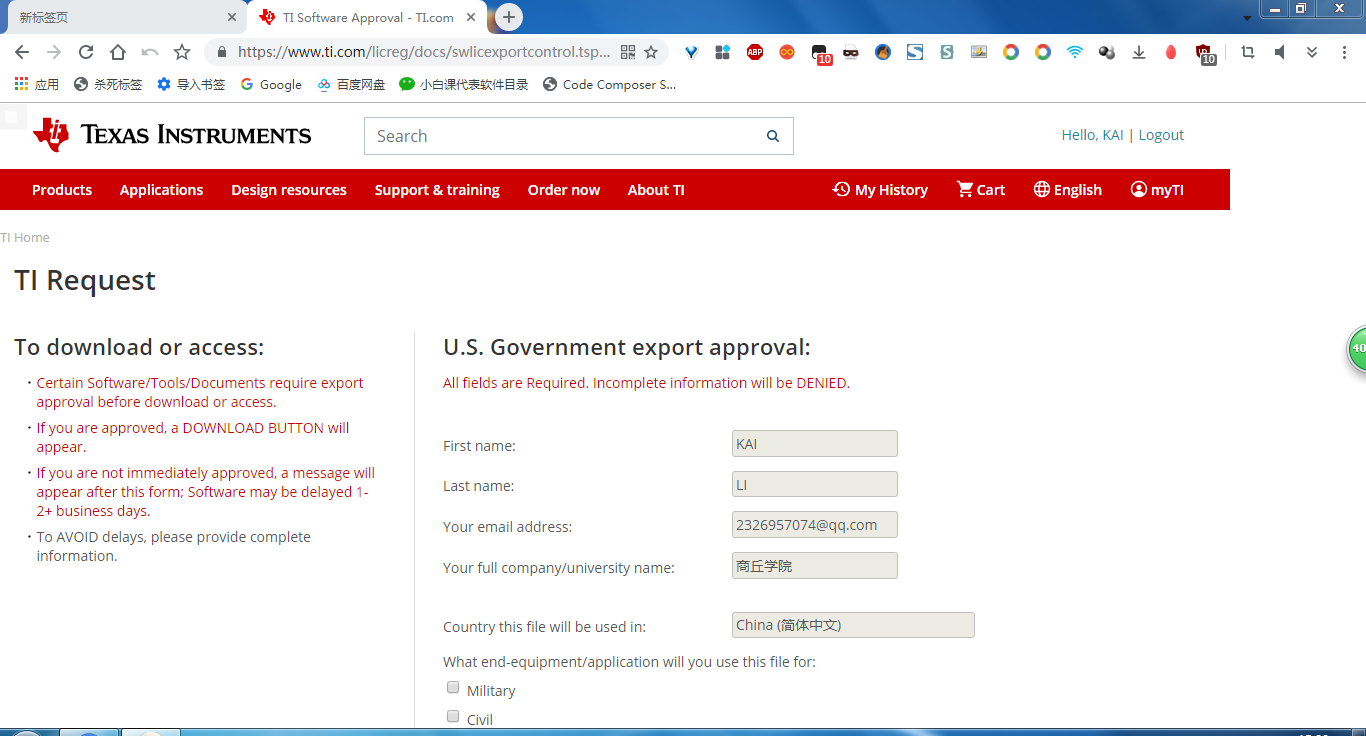The image size is (1366, 736).
Task: Open the 应用 apps bookmark
Action: (x=37, y=85)
